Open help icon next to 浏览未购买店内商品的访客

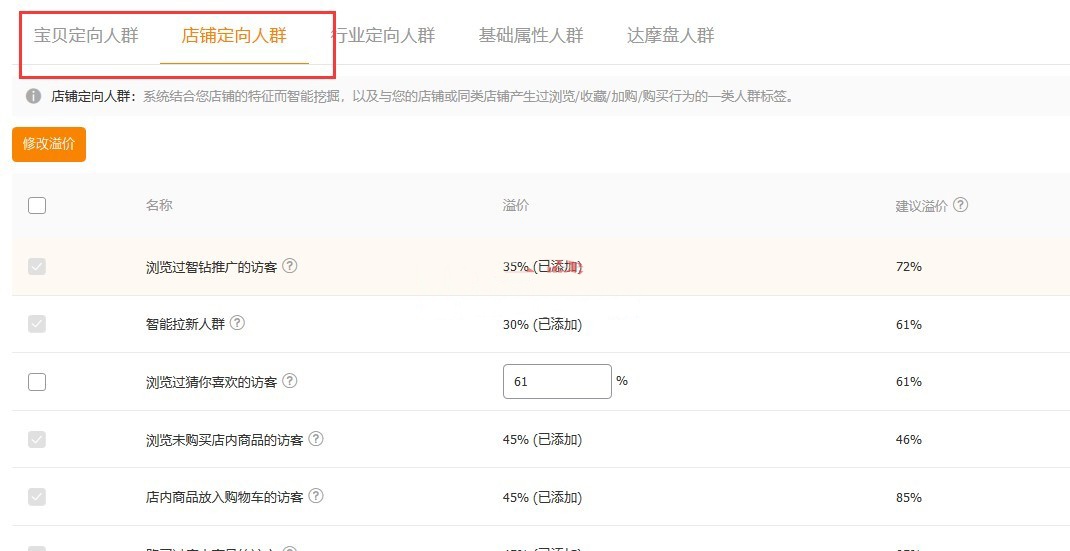point(316,438)
